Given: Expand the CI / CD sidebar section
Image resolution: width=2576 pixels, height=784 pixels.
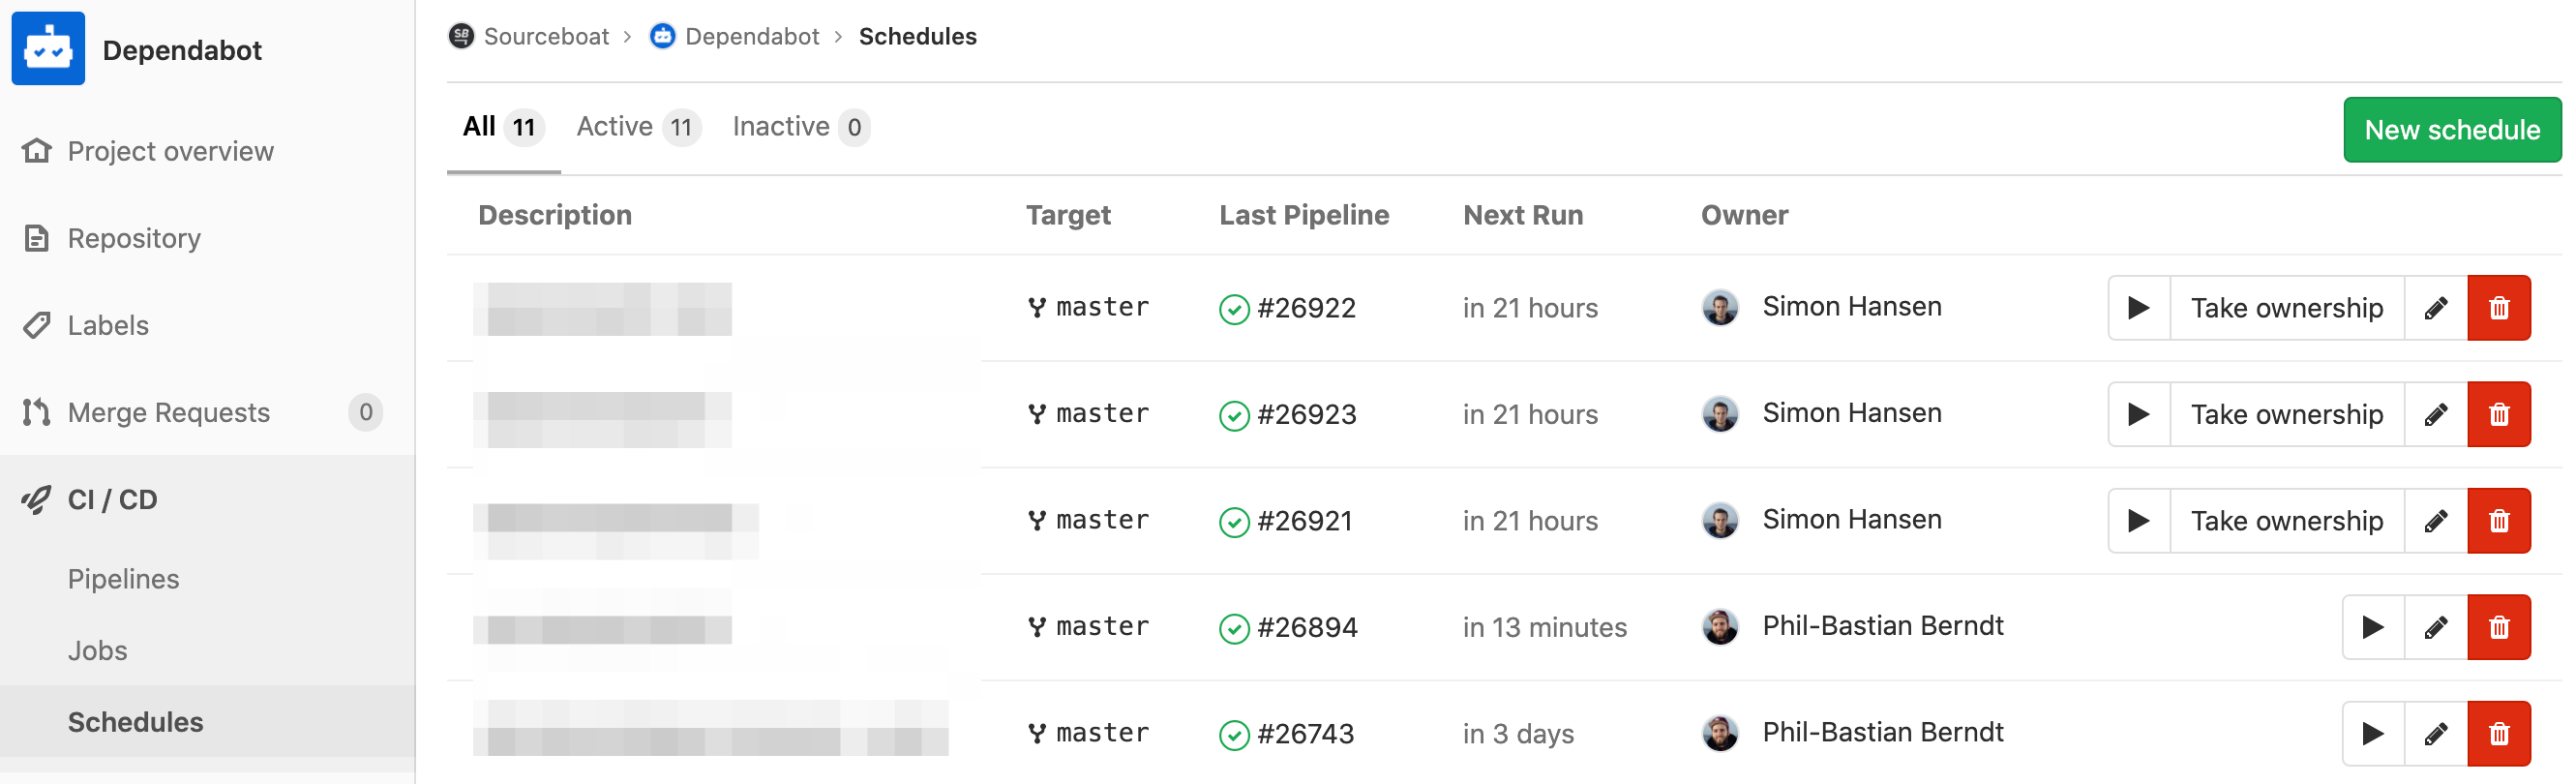Looking at the screenshot, I should [112, 499].
